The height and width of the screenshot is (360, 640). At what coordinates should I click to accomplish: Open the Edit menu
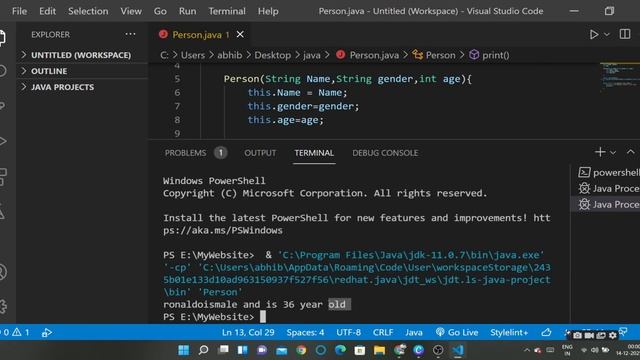(47, 11)
